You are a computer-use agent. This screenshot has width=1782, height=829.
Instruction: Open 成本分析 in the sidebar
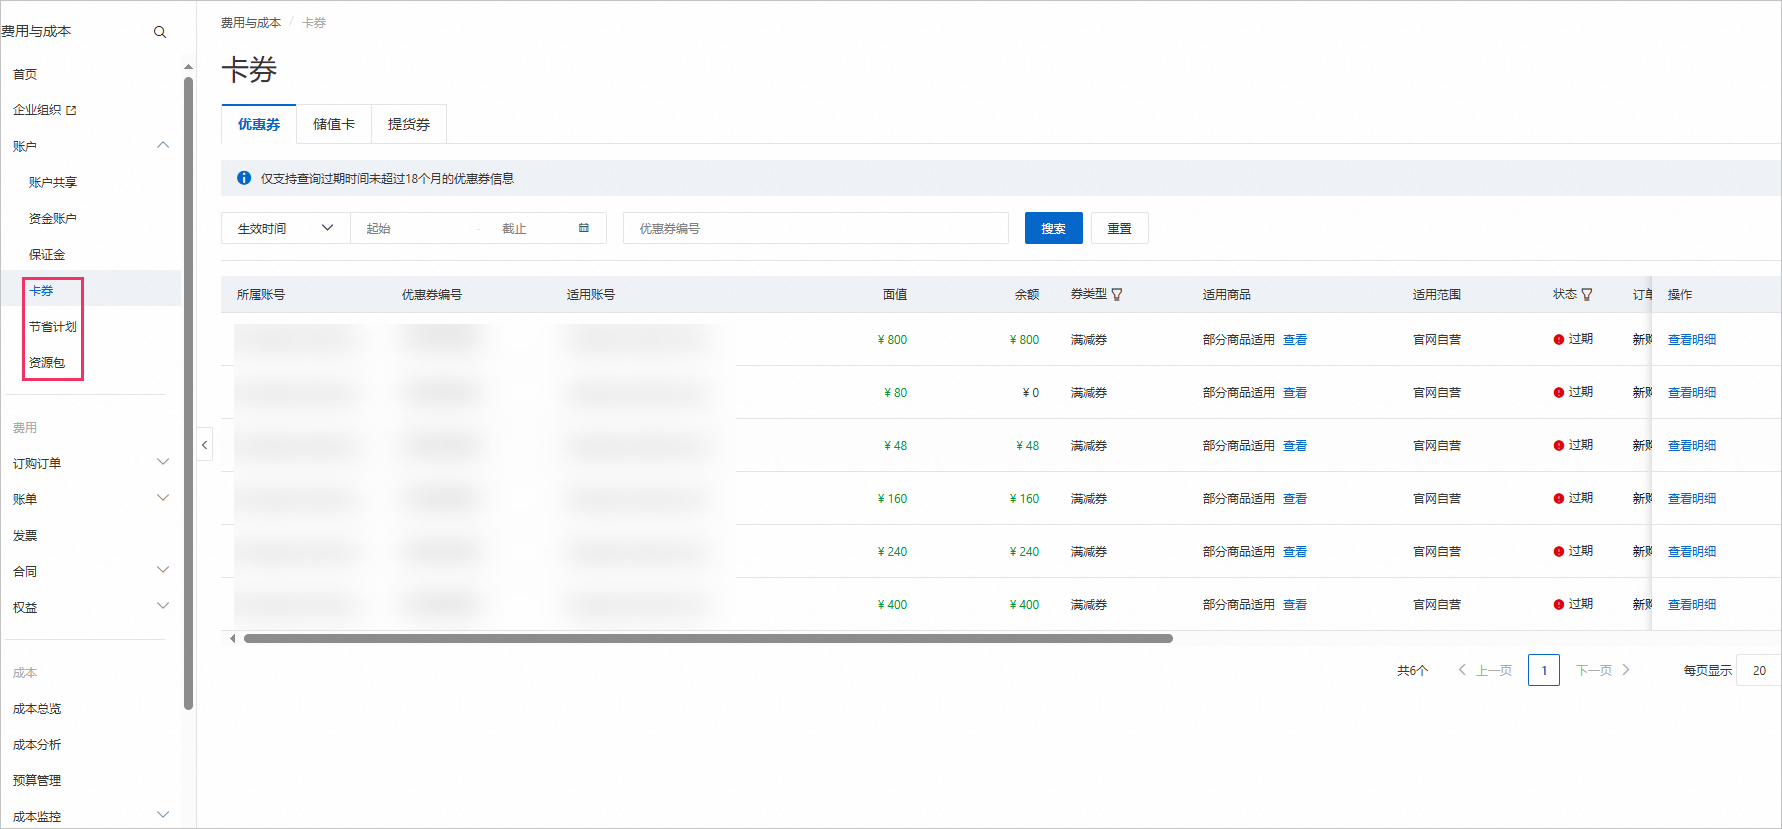[37, 744]
